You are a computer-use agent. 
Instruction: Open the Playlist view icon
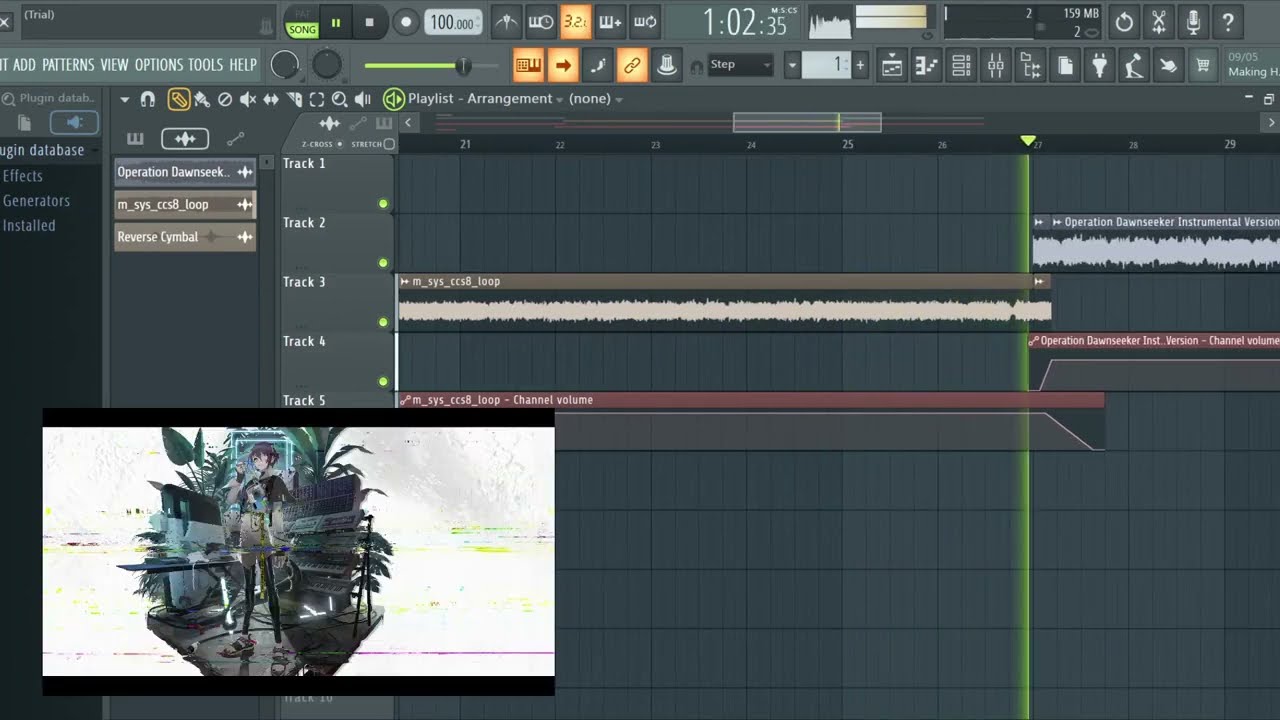(892, 66)
